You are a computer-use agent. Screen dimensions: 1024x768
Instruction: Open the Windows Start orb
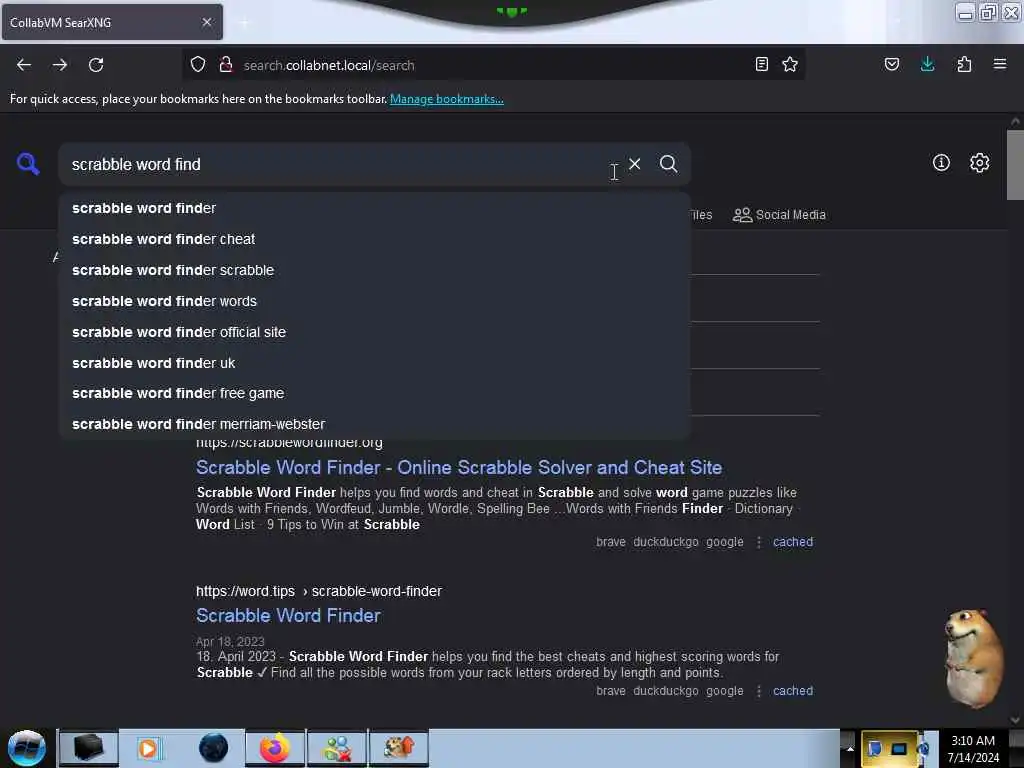click(27, 748)
